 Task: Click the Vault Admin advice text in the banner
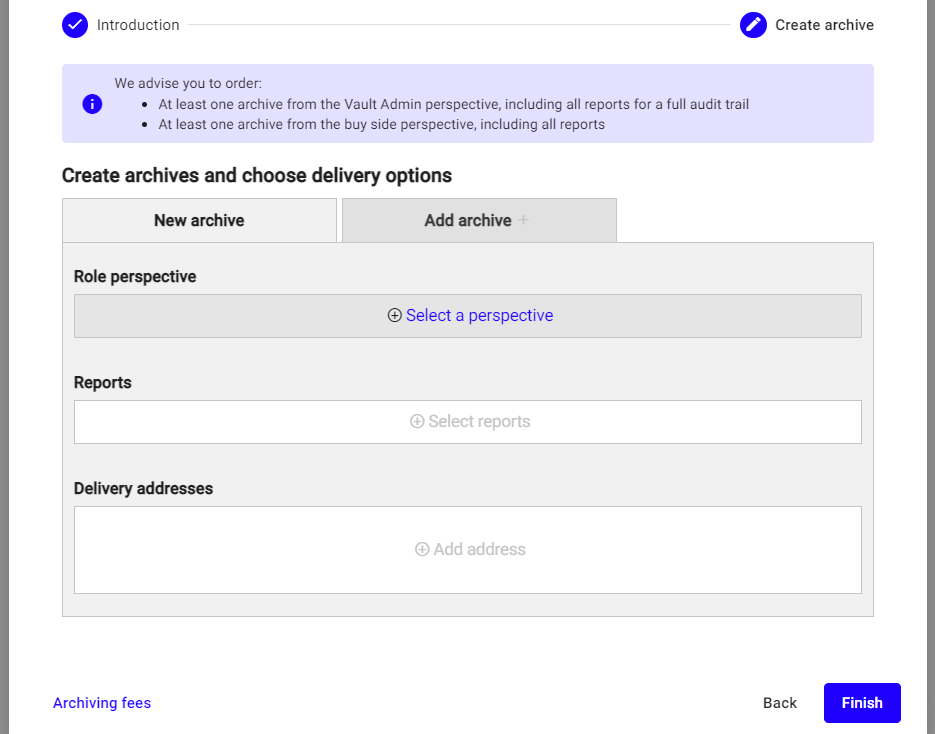pos(453,104)
